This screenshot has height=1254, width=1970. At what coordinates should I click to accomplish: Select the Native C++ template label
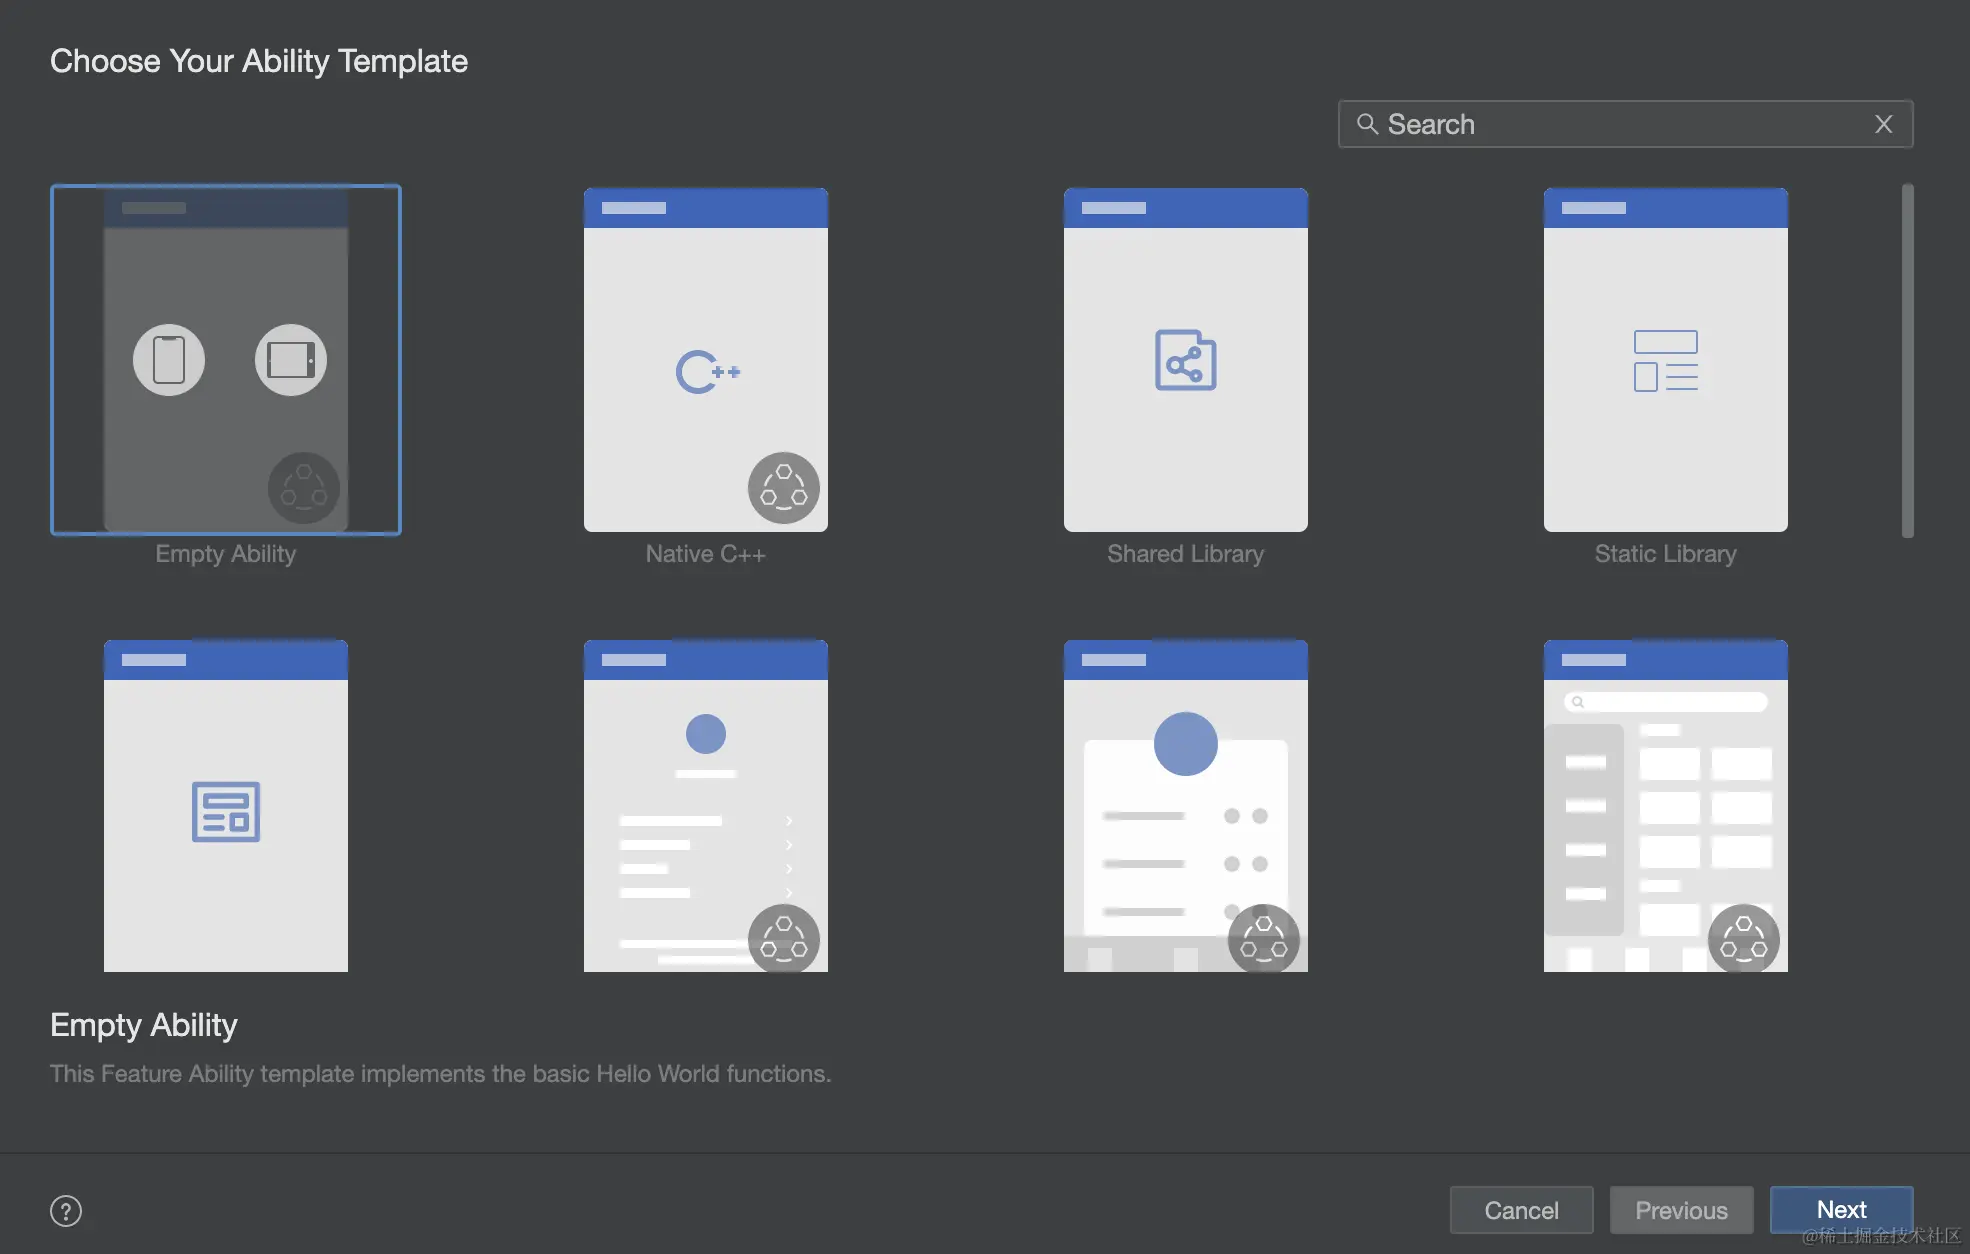click(x=705, y=554)
